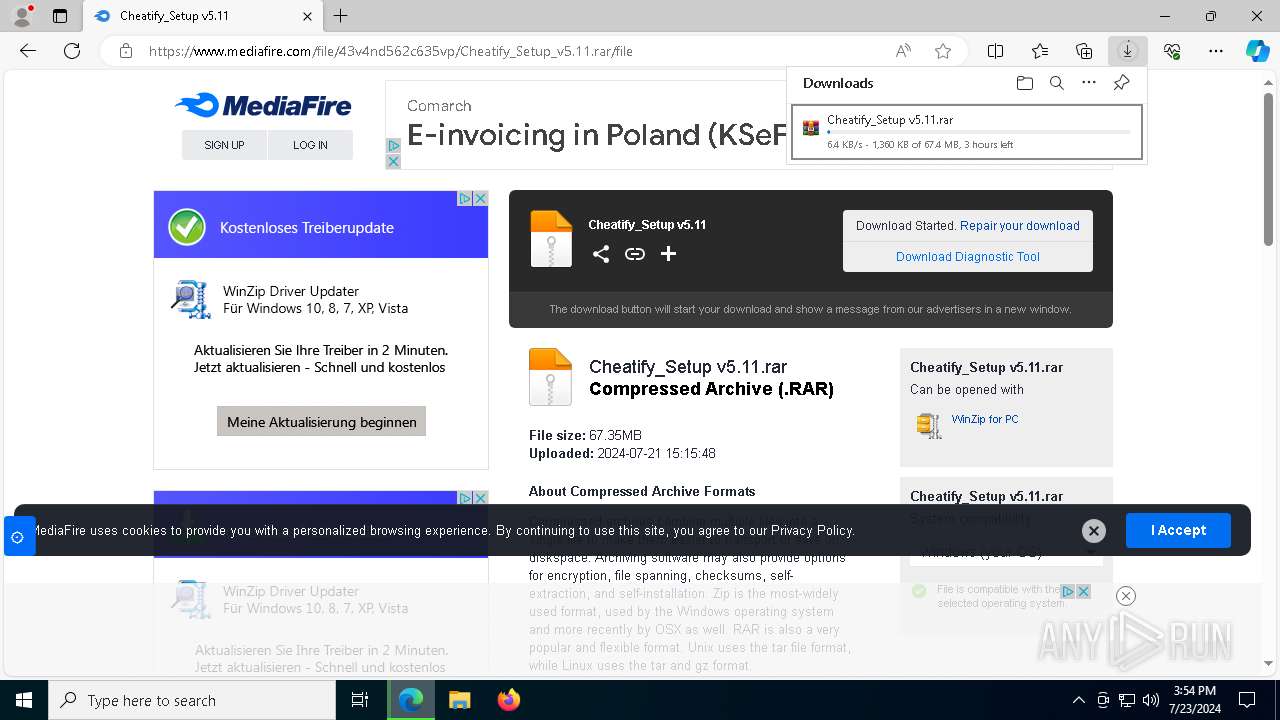Click the Share icon under Cheatify_Setup v5.11

(x=600, y=254)
